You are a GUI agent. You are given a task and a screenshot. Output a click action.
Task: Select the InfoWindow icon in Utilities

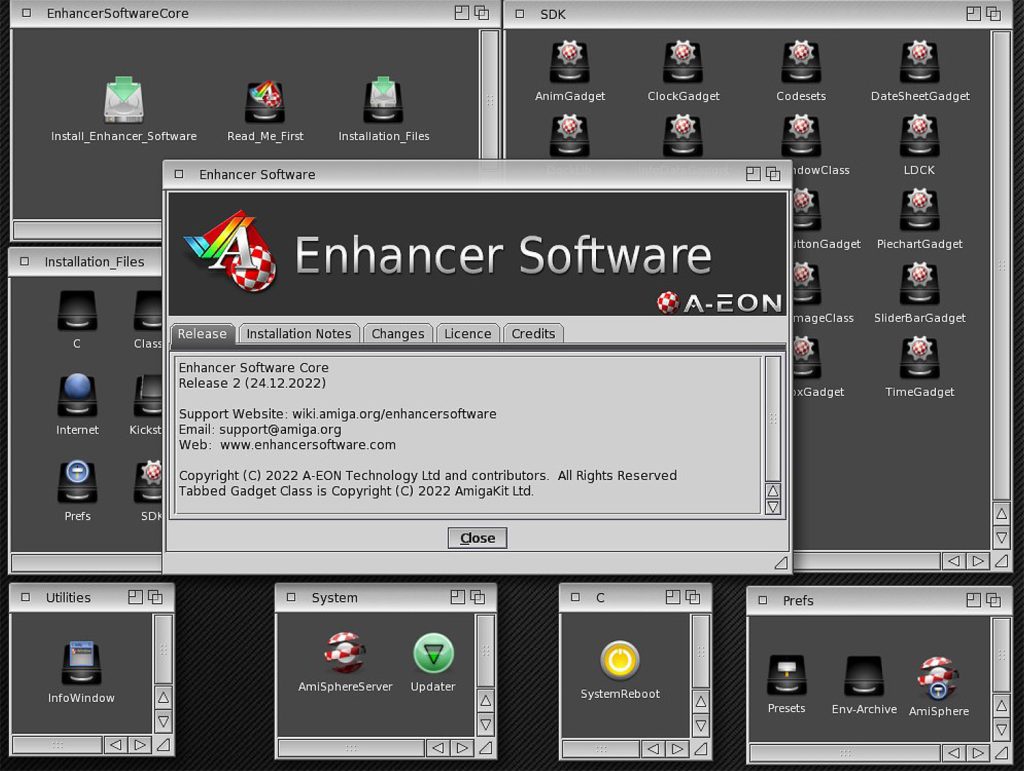point(81,663)
